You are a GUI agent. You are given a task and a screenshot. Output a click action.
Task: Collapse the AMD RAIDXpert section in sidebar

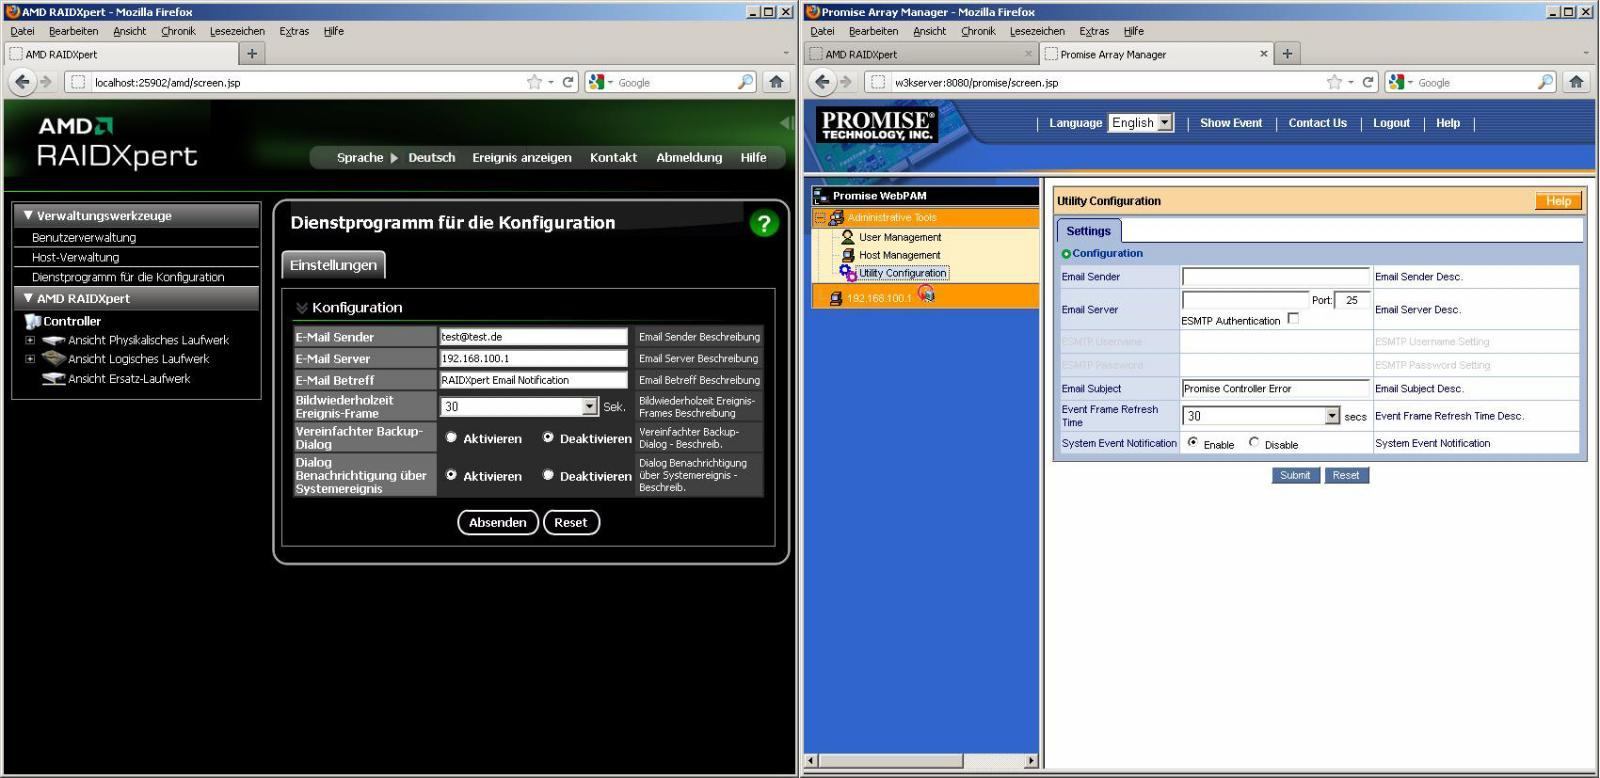coord(28,298)
